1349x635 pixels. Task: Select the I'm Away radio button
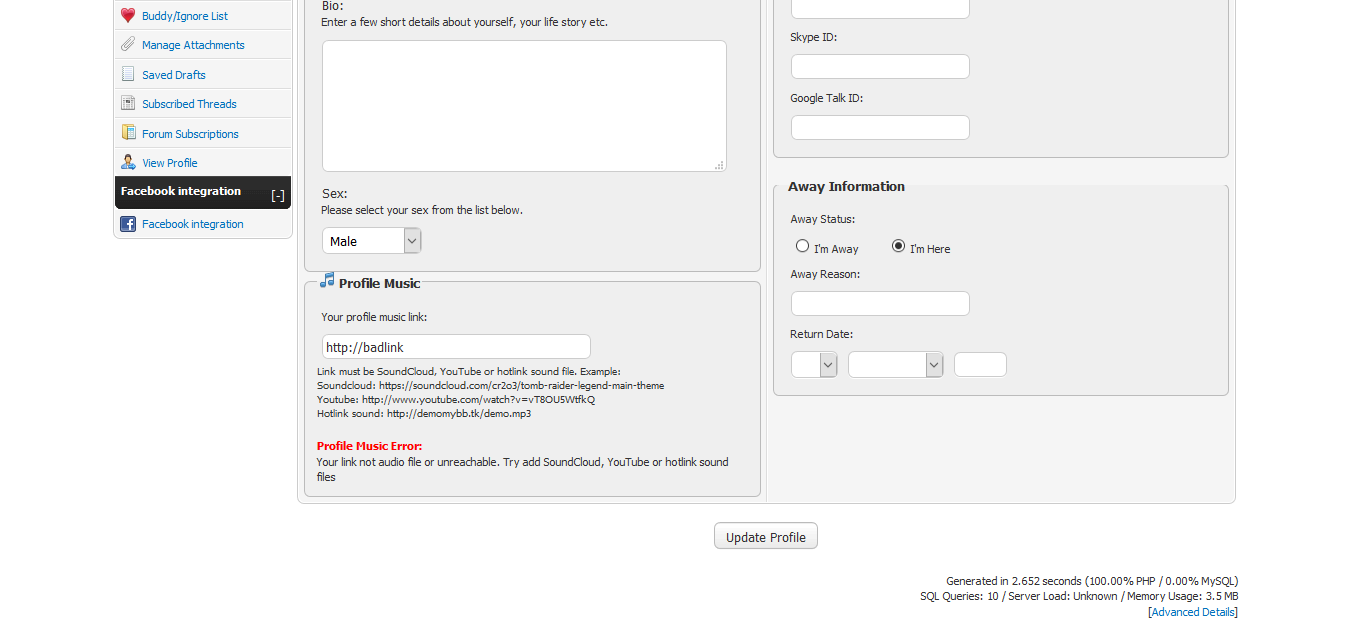[x=802, y=246]
